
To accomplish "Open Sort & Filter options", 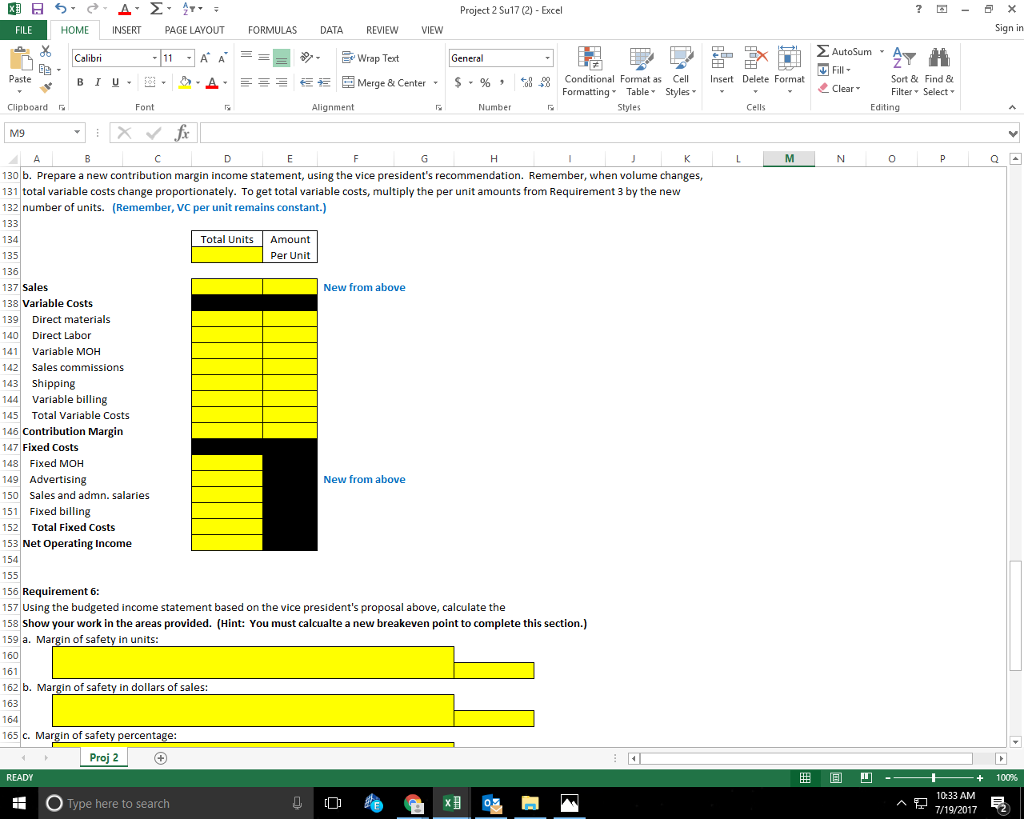I will pyautogui.click(x=904, y=72).
